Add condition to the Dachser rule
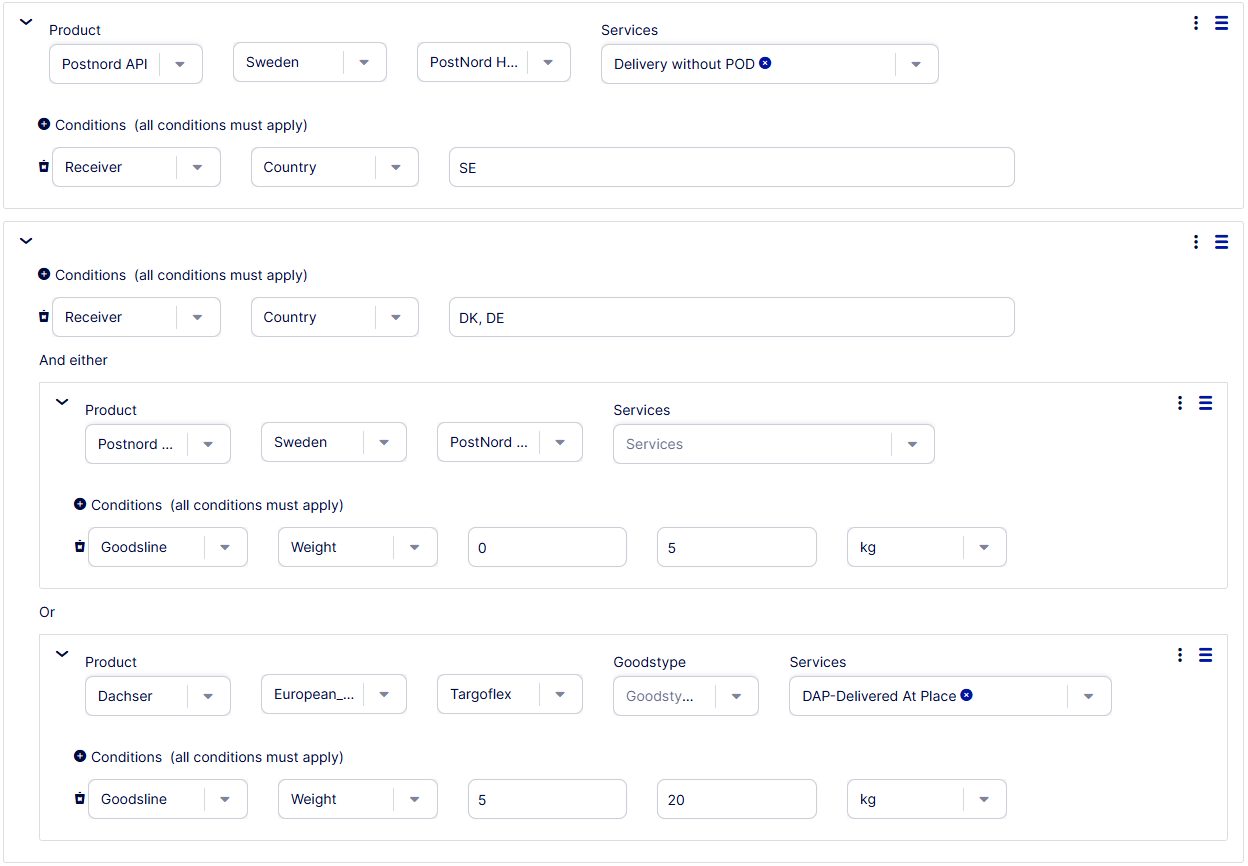Viewport: 1248px width, 866px height. (80, 757)
